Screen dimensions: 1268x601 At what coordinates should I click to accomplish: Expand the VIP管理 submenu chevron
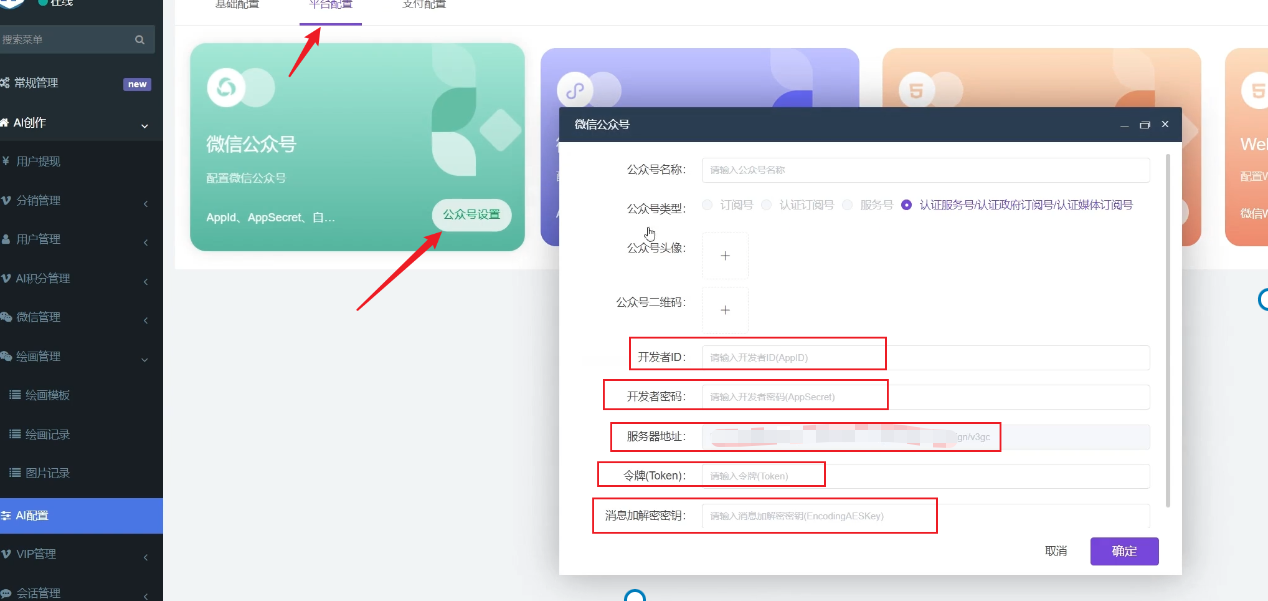point(145,557)
